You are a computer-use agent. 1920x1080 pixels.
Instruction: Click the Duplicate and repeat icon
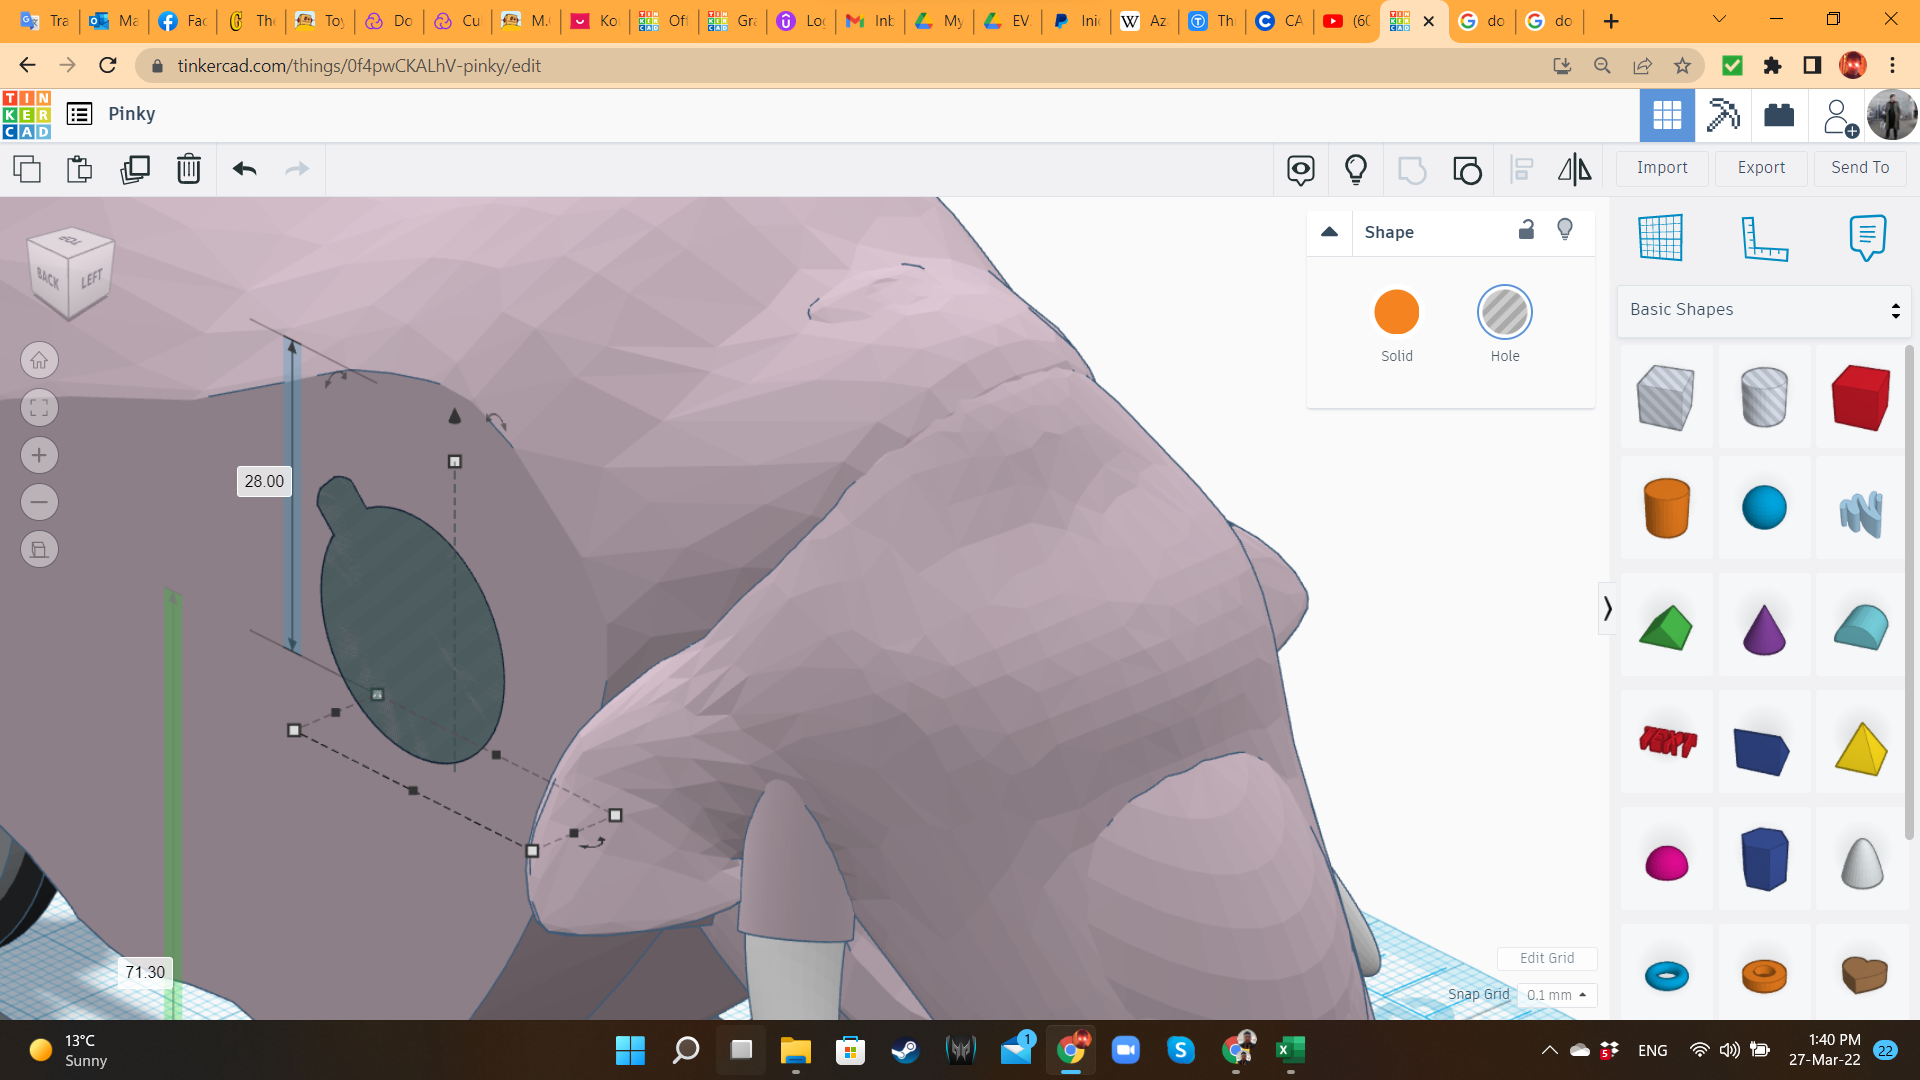pyautogui.click(x=134, y=169)
